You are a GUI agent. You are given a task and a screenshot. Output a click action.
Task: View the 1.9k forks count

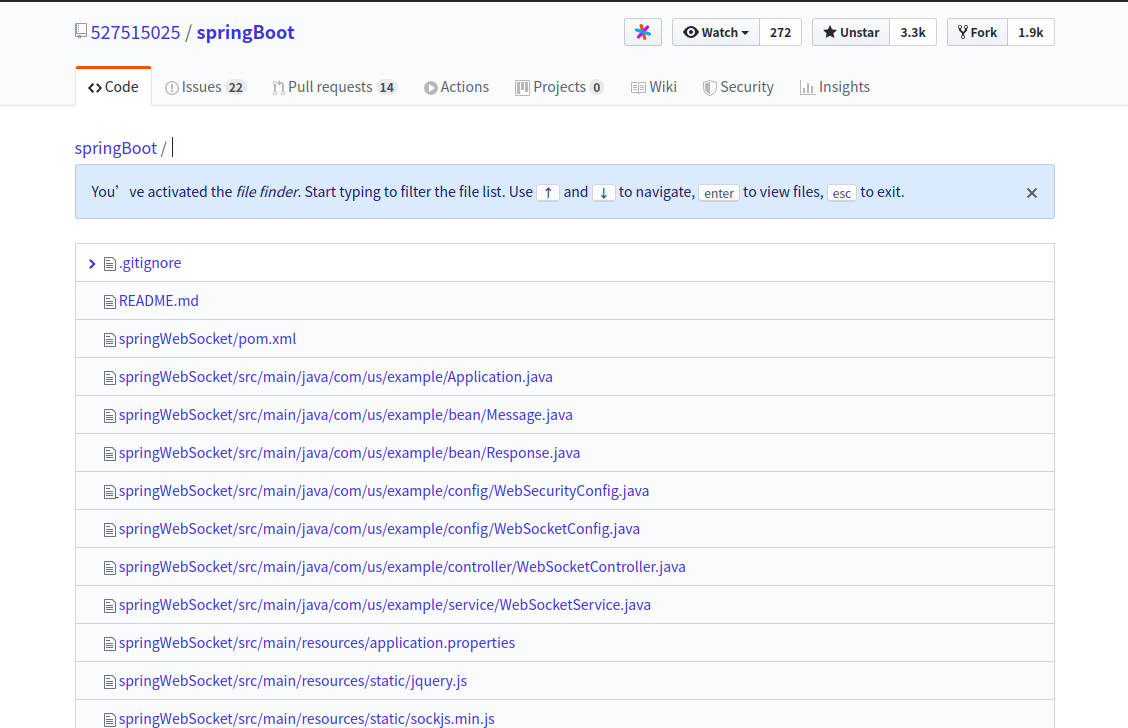(x=1031, y=32)
